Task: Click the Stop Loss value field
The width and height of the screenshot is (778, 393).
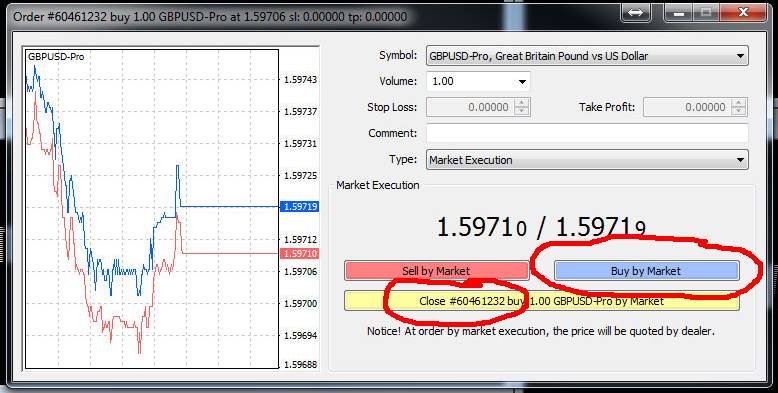Action: coord(471,107)
